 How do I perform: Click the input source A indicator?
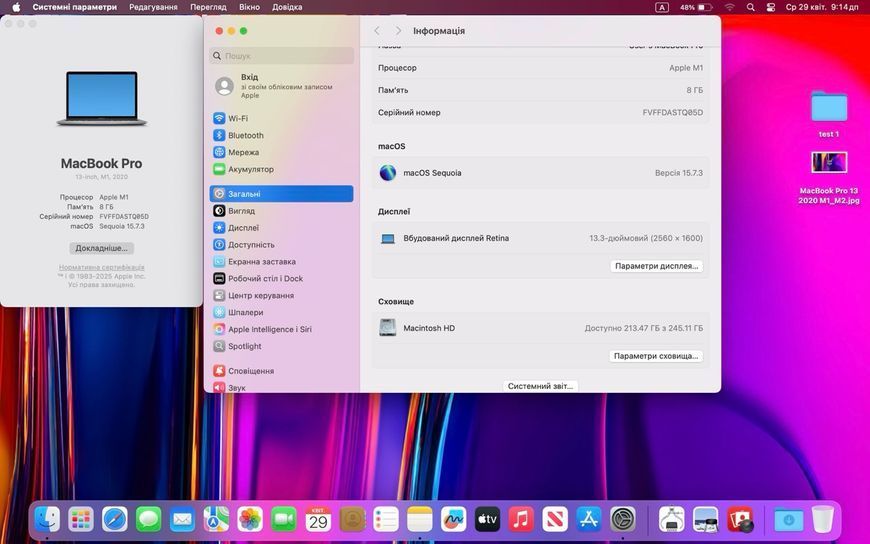662,7
